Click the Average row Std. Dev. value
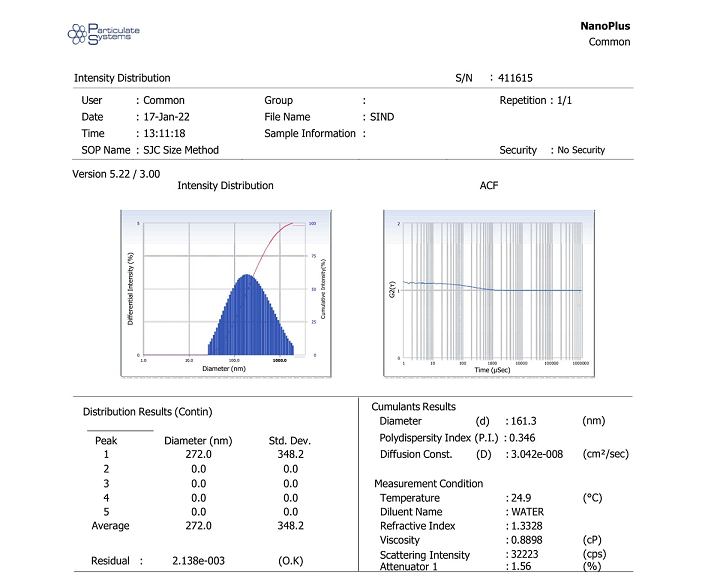Screen dimensions: 714x576 click(x=290, y=525)
